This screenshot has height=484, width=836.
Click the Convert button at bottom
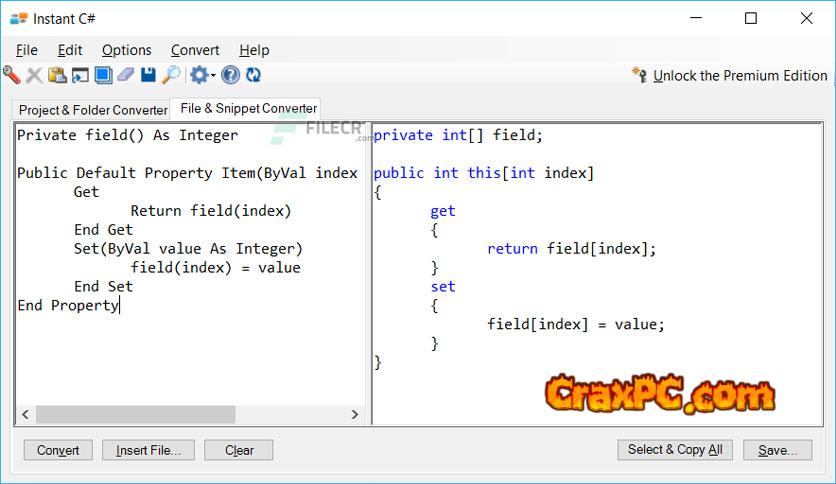pyautogui.click(x=58, y=450)
